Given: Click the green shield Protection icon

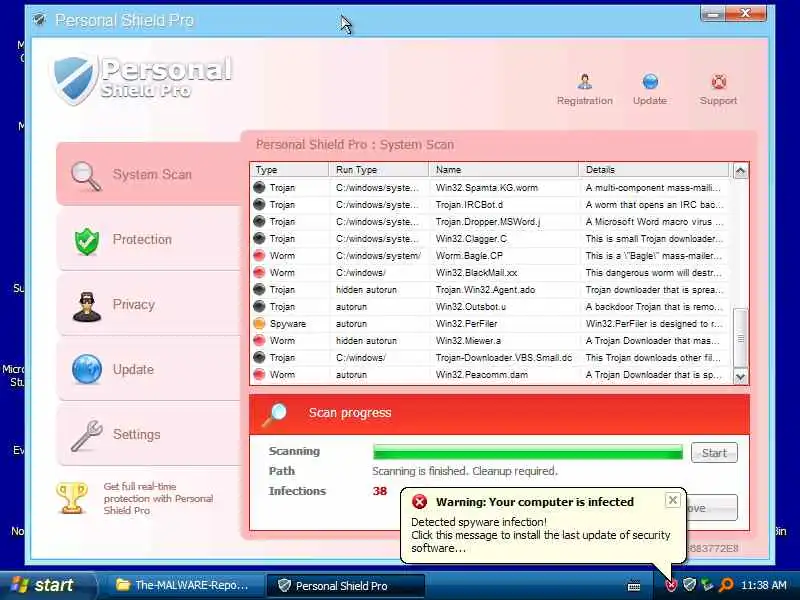Looking at the screenshot, I should tap(87, 241).
